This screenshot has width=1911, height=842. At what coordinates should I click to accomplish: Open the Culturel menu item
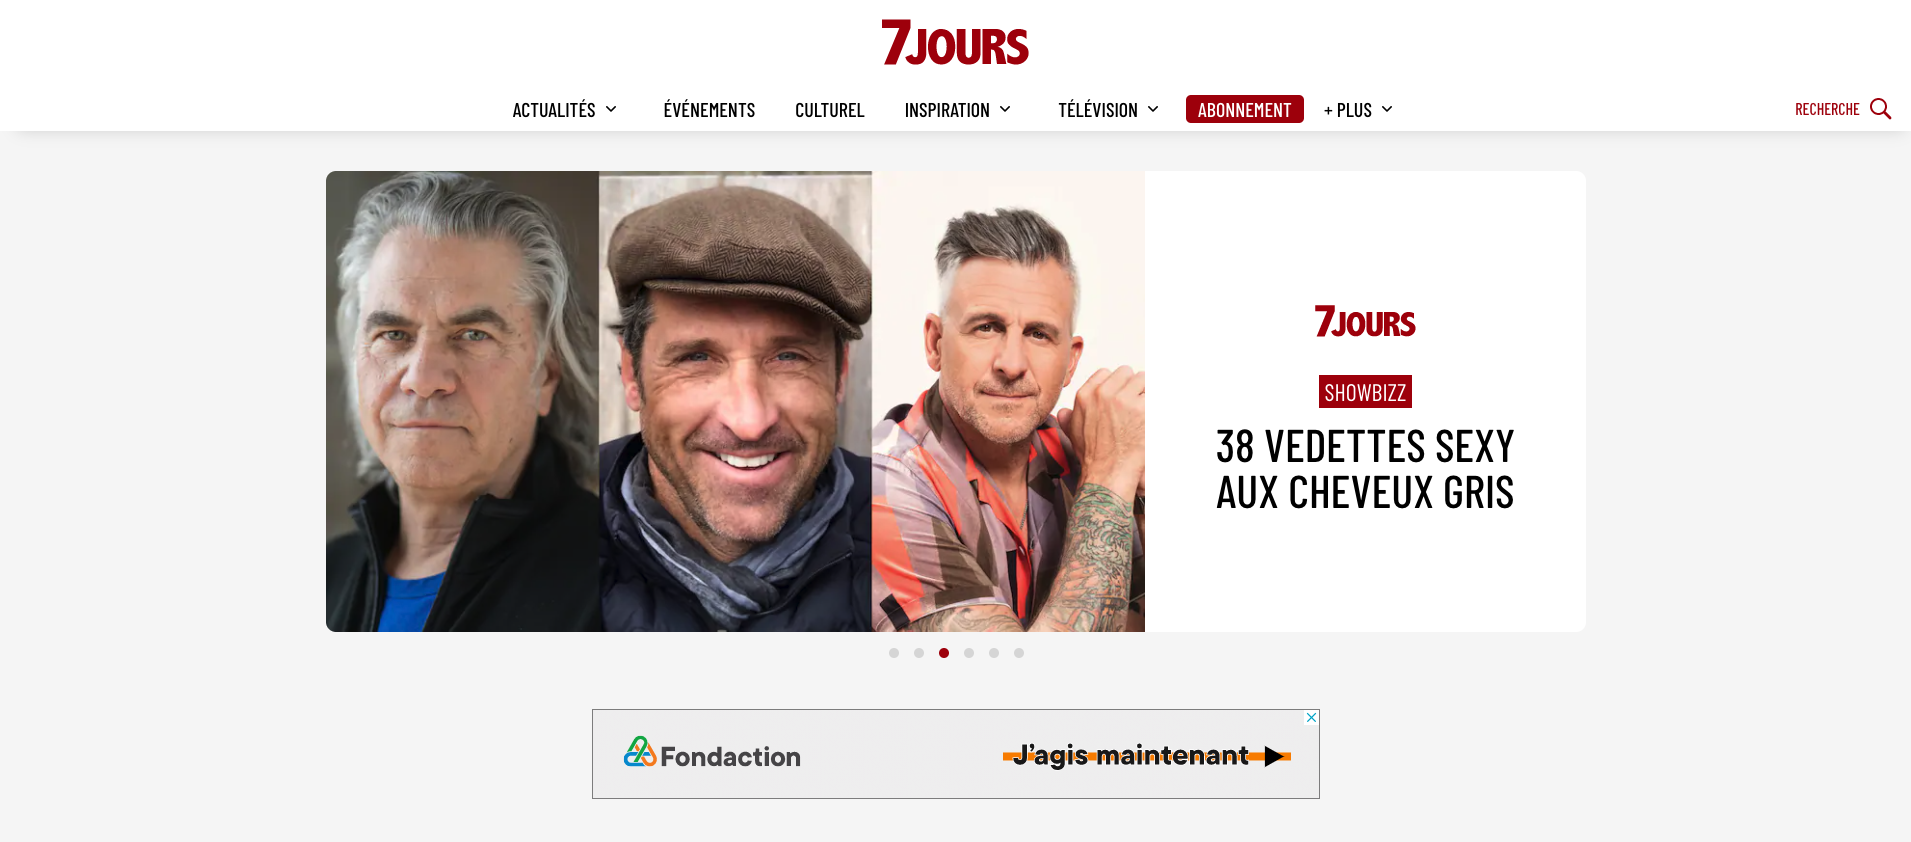point(829,110)
